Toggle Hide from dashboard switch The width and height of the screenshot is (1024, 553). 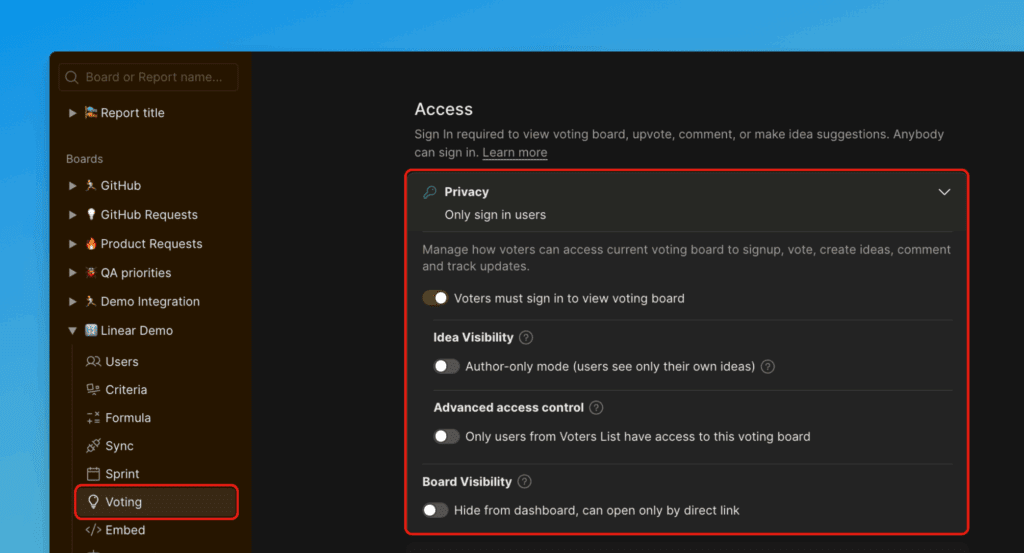coord(435,510)
